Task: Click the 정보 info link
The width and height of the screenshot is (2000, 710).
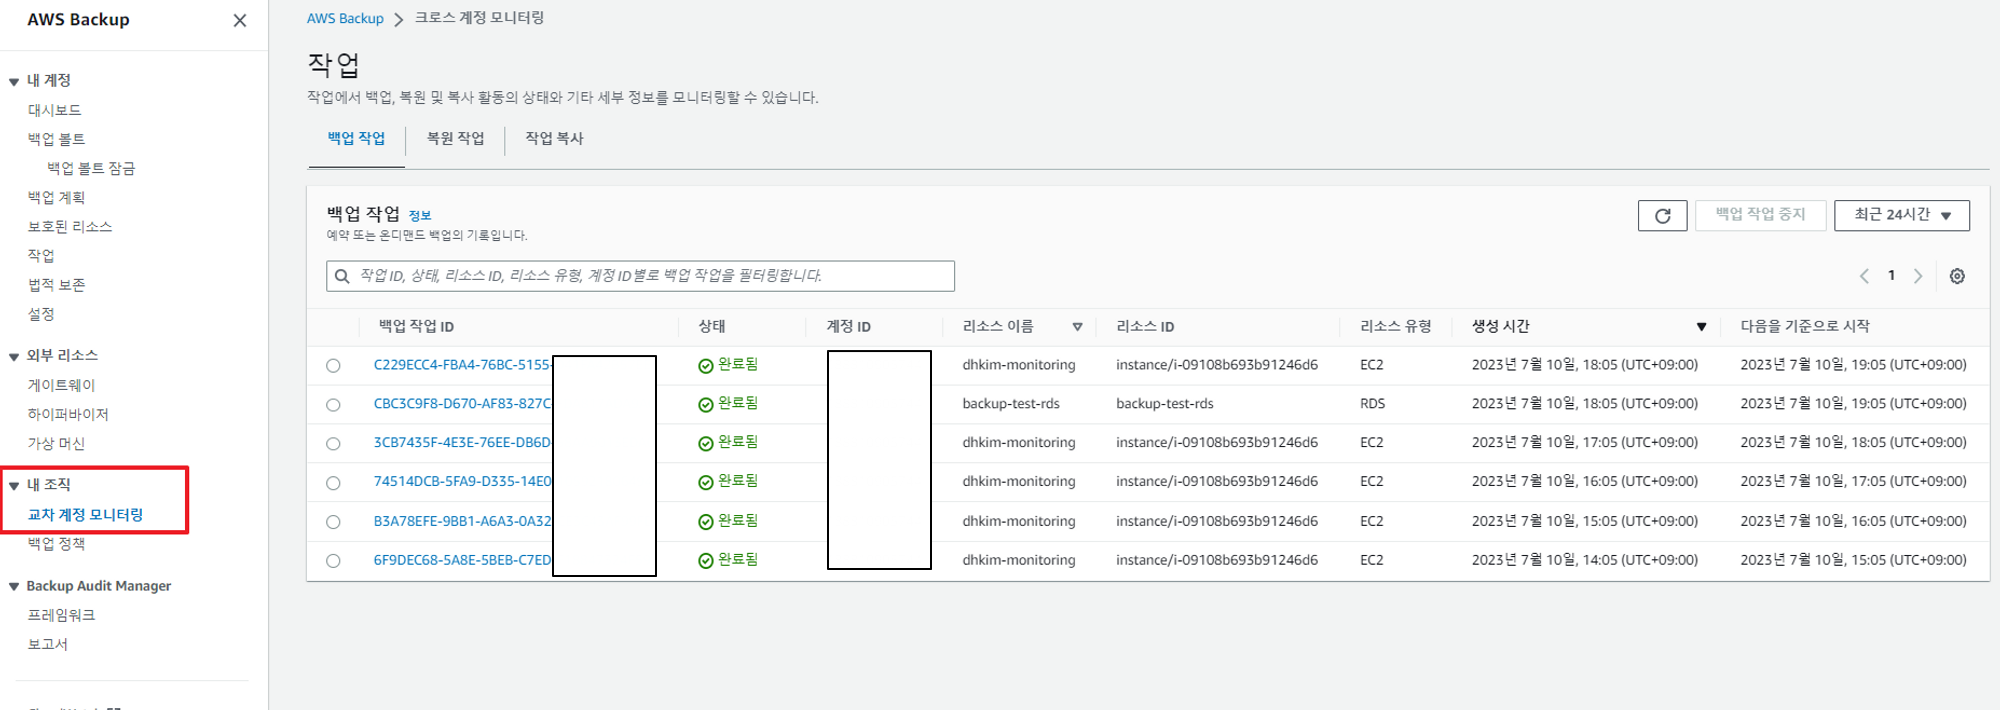Action: 420,215
